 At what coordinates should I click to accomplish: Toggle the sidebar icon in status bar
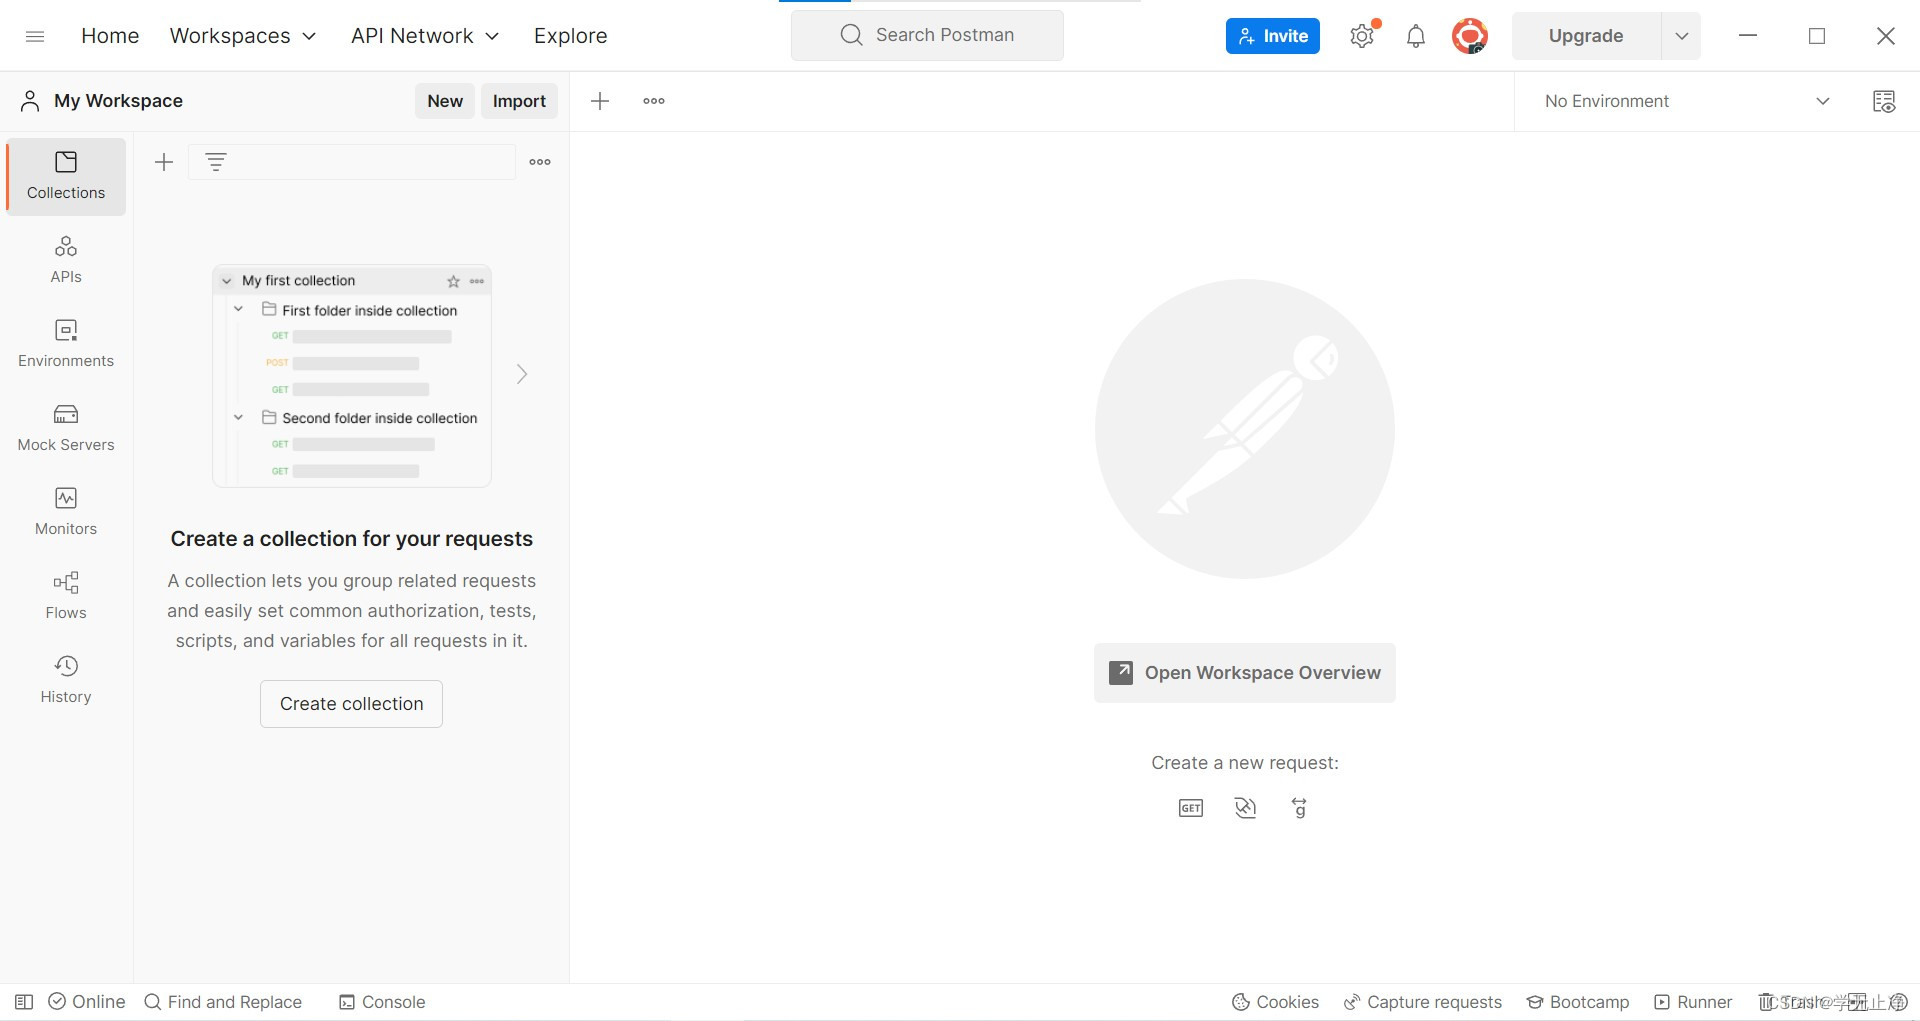(x=24, y=1002)
